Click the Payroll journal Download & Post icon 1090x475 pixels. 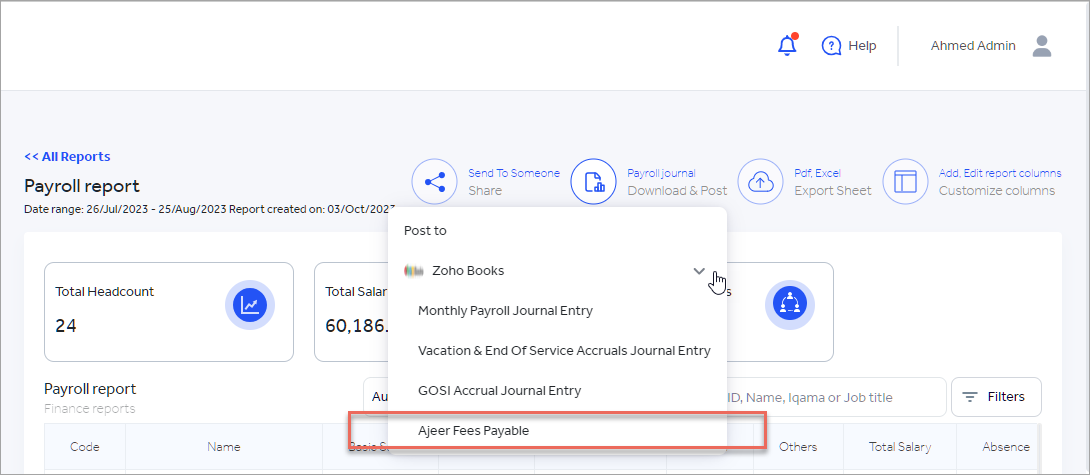point(594,182)
